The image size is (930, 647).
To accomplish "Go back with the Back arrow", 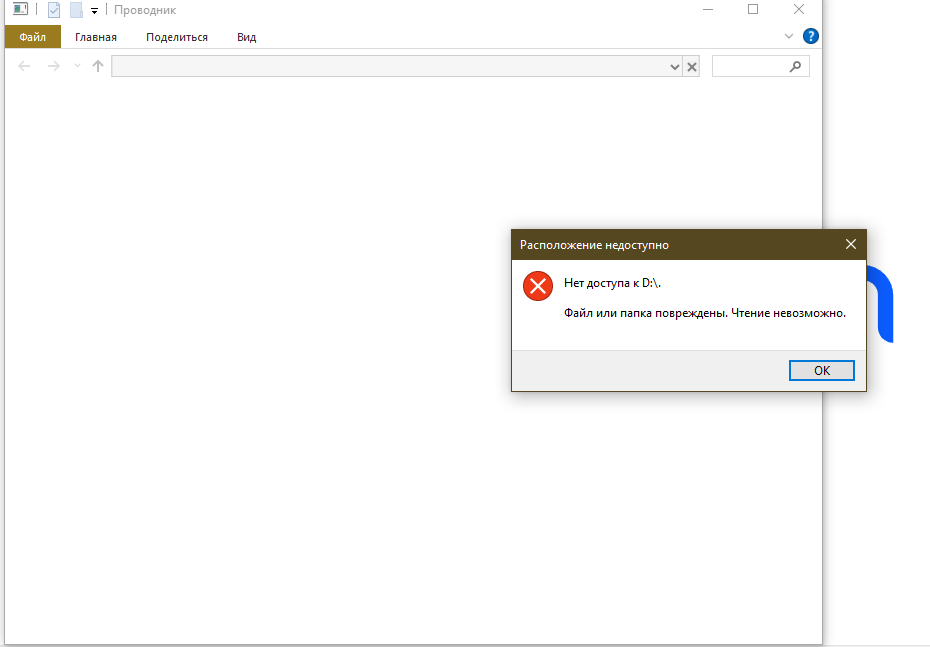I will 25,66.
